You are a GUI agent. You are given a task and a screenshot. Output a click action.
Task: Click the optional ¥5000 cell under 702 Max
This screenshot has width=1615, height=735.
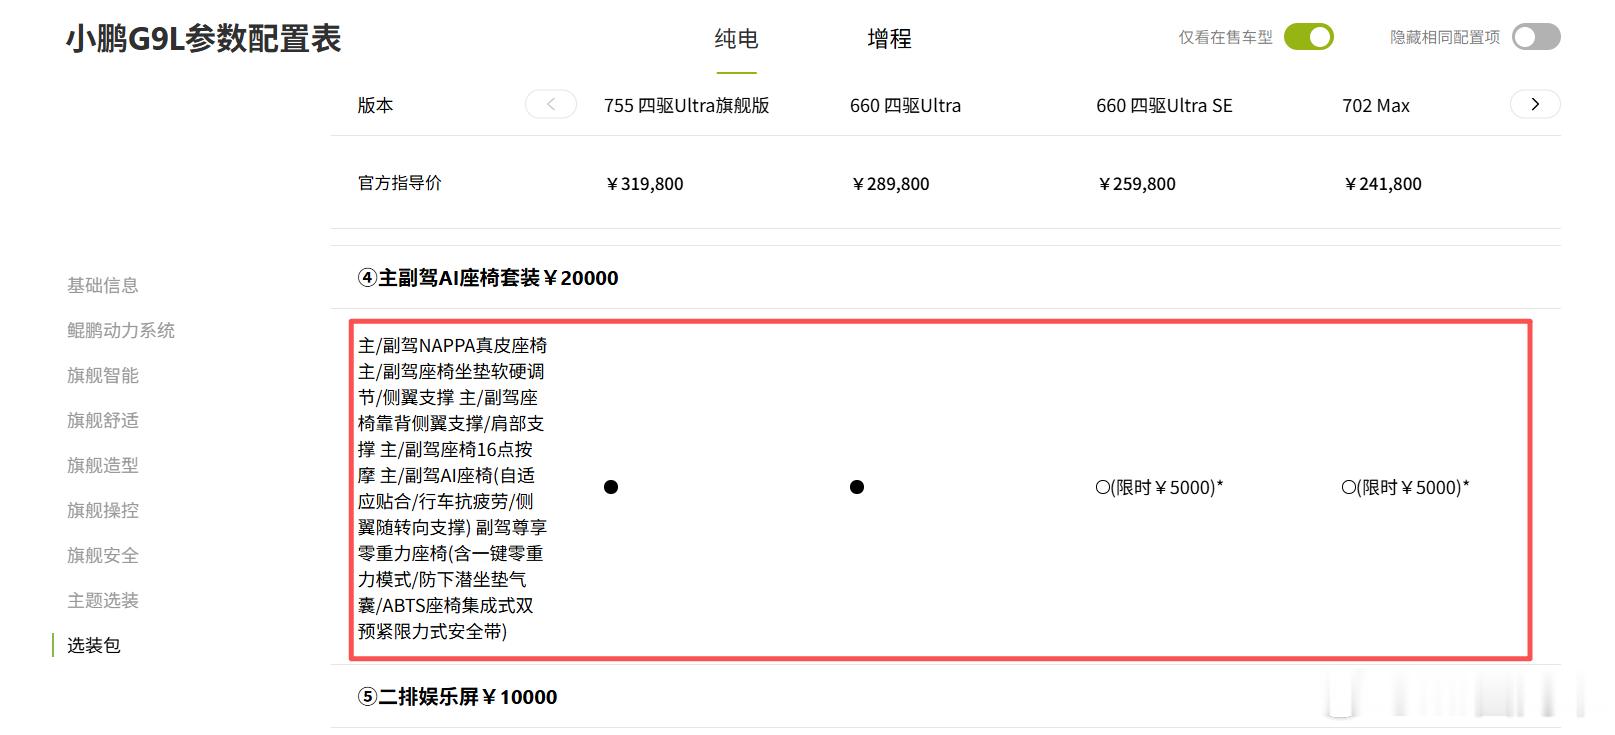point(1406,487)
